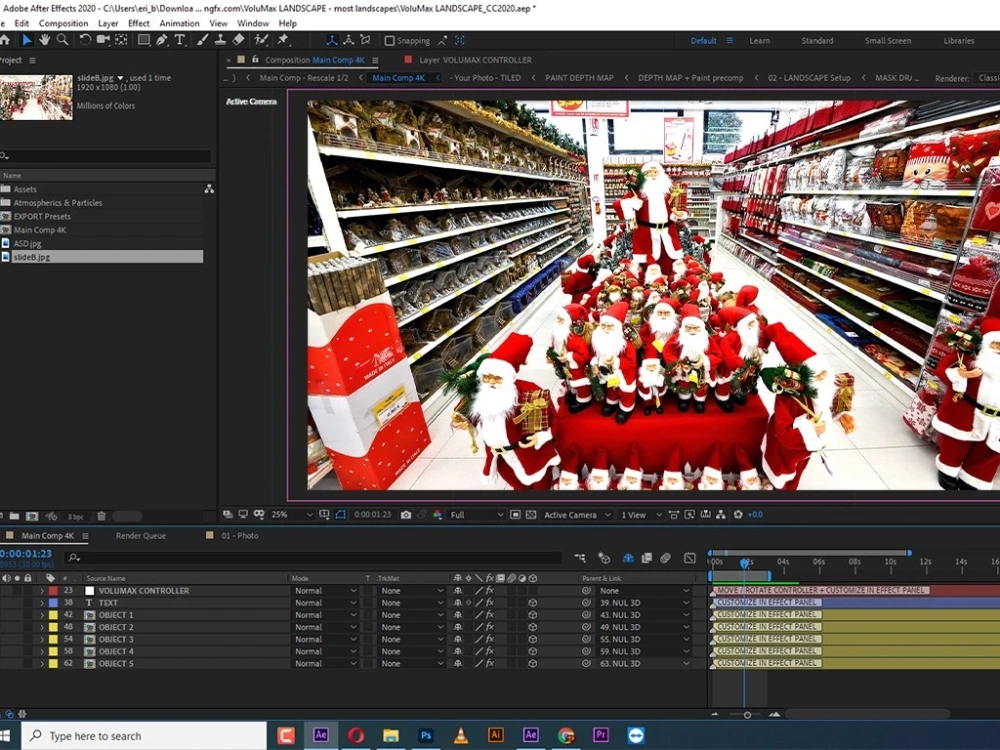The image size is (1000, 750).
Task: Click the slideB.jpg thumbnail preview in Project panel
Action: pyautogui.click(x=36, y=97)
